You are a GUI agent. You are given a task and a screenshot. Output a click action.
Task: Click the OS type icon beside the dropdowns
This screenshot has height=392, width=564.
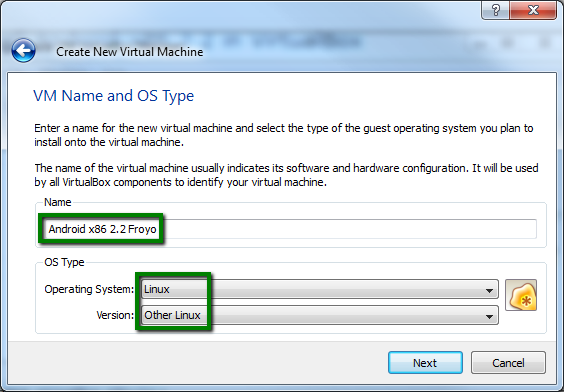click(521, 295)
